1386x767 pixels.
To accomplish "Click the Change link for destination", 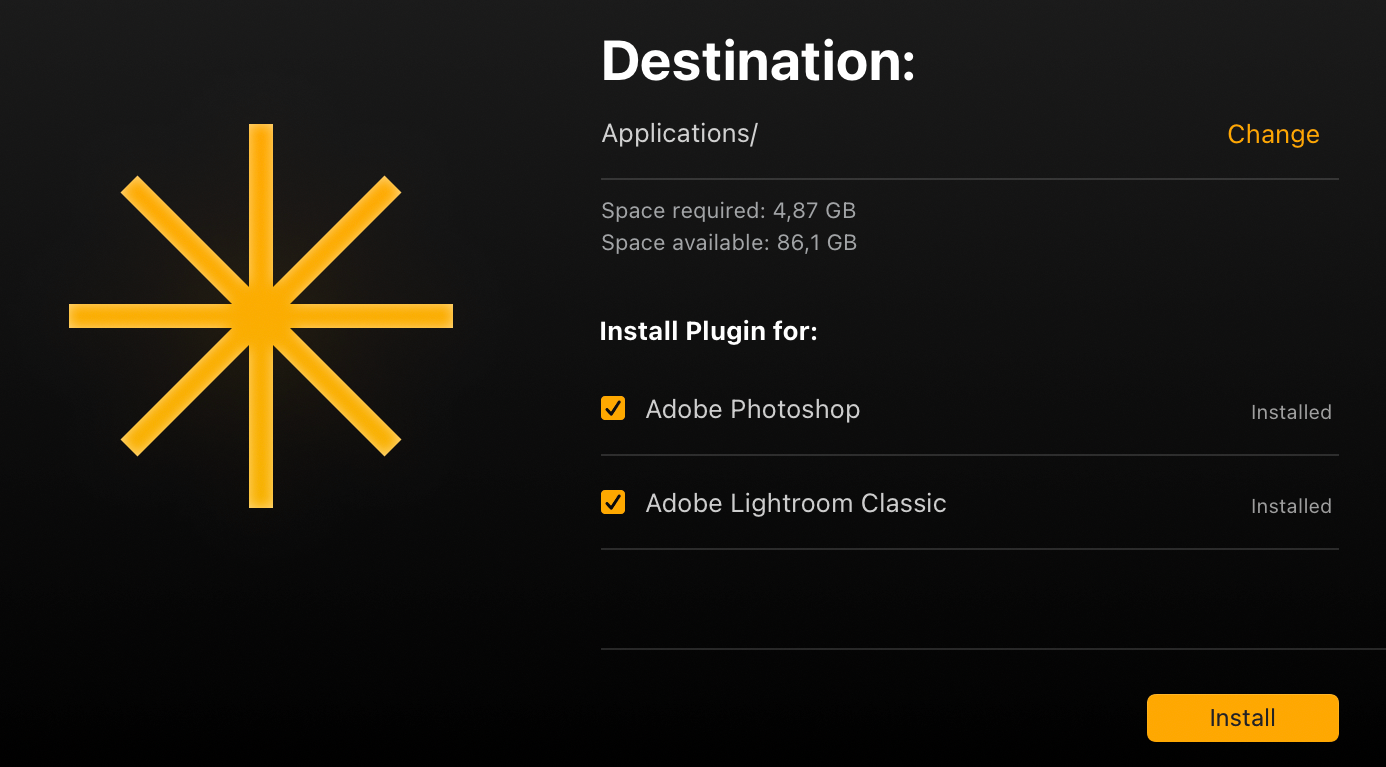I will (x=1273, y=134).
